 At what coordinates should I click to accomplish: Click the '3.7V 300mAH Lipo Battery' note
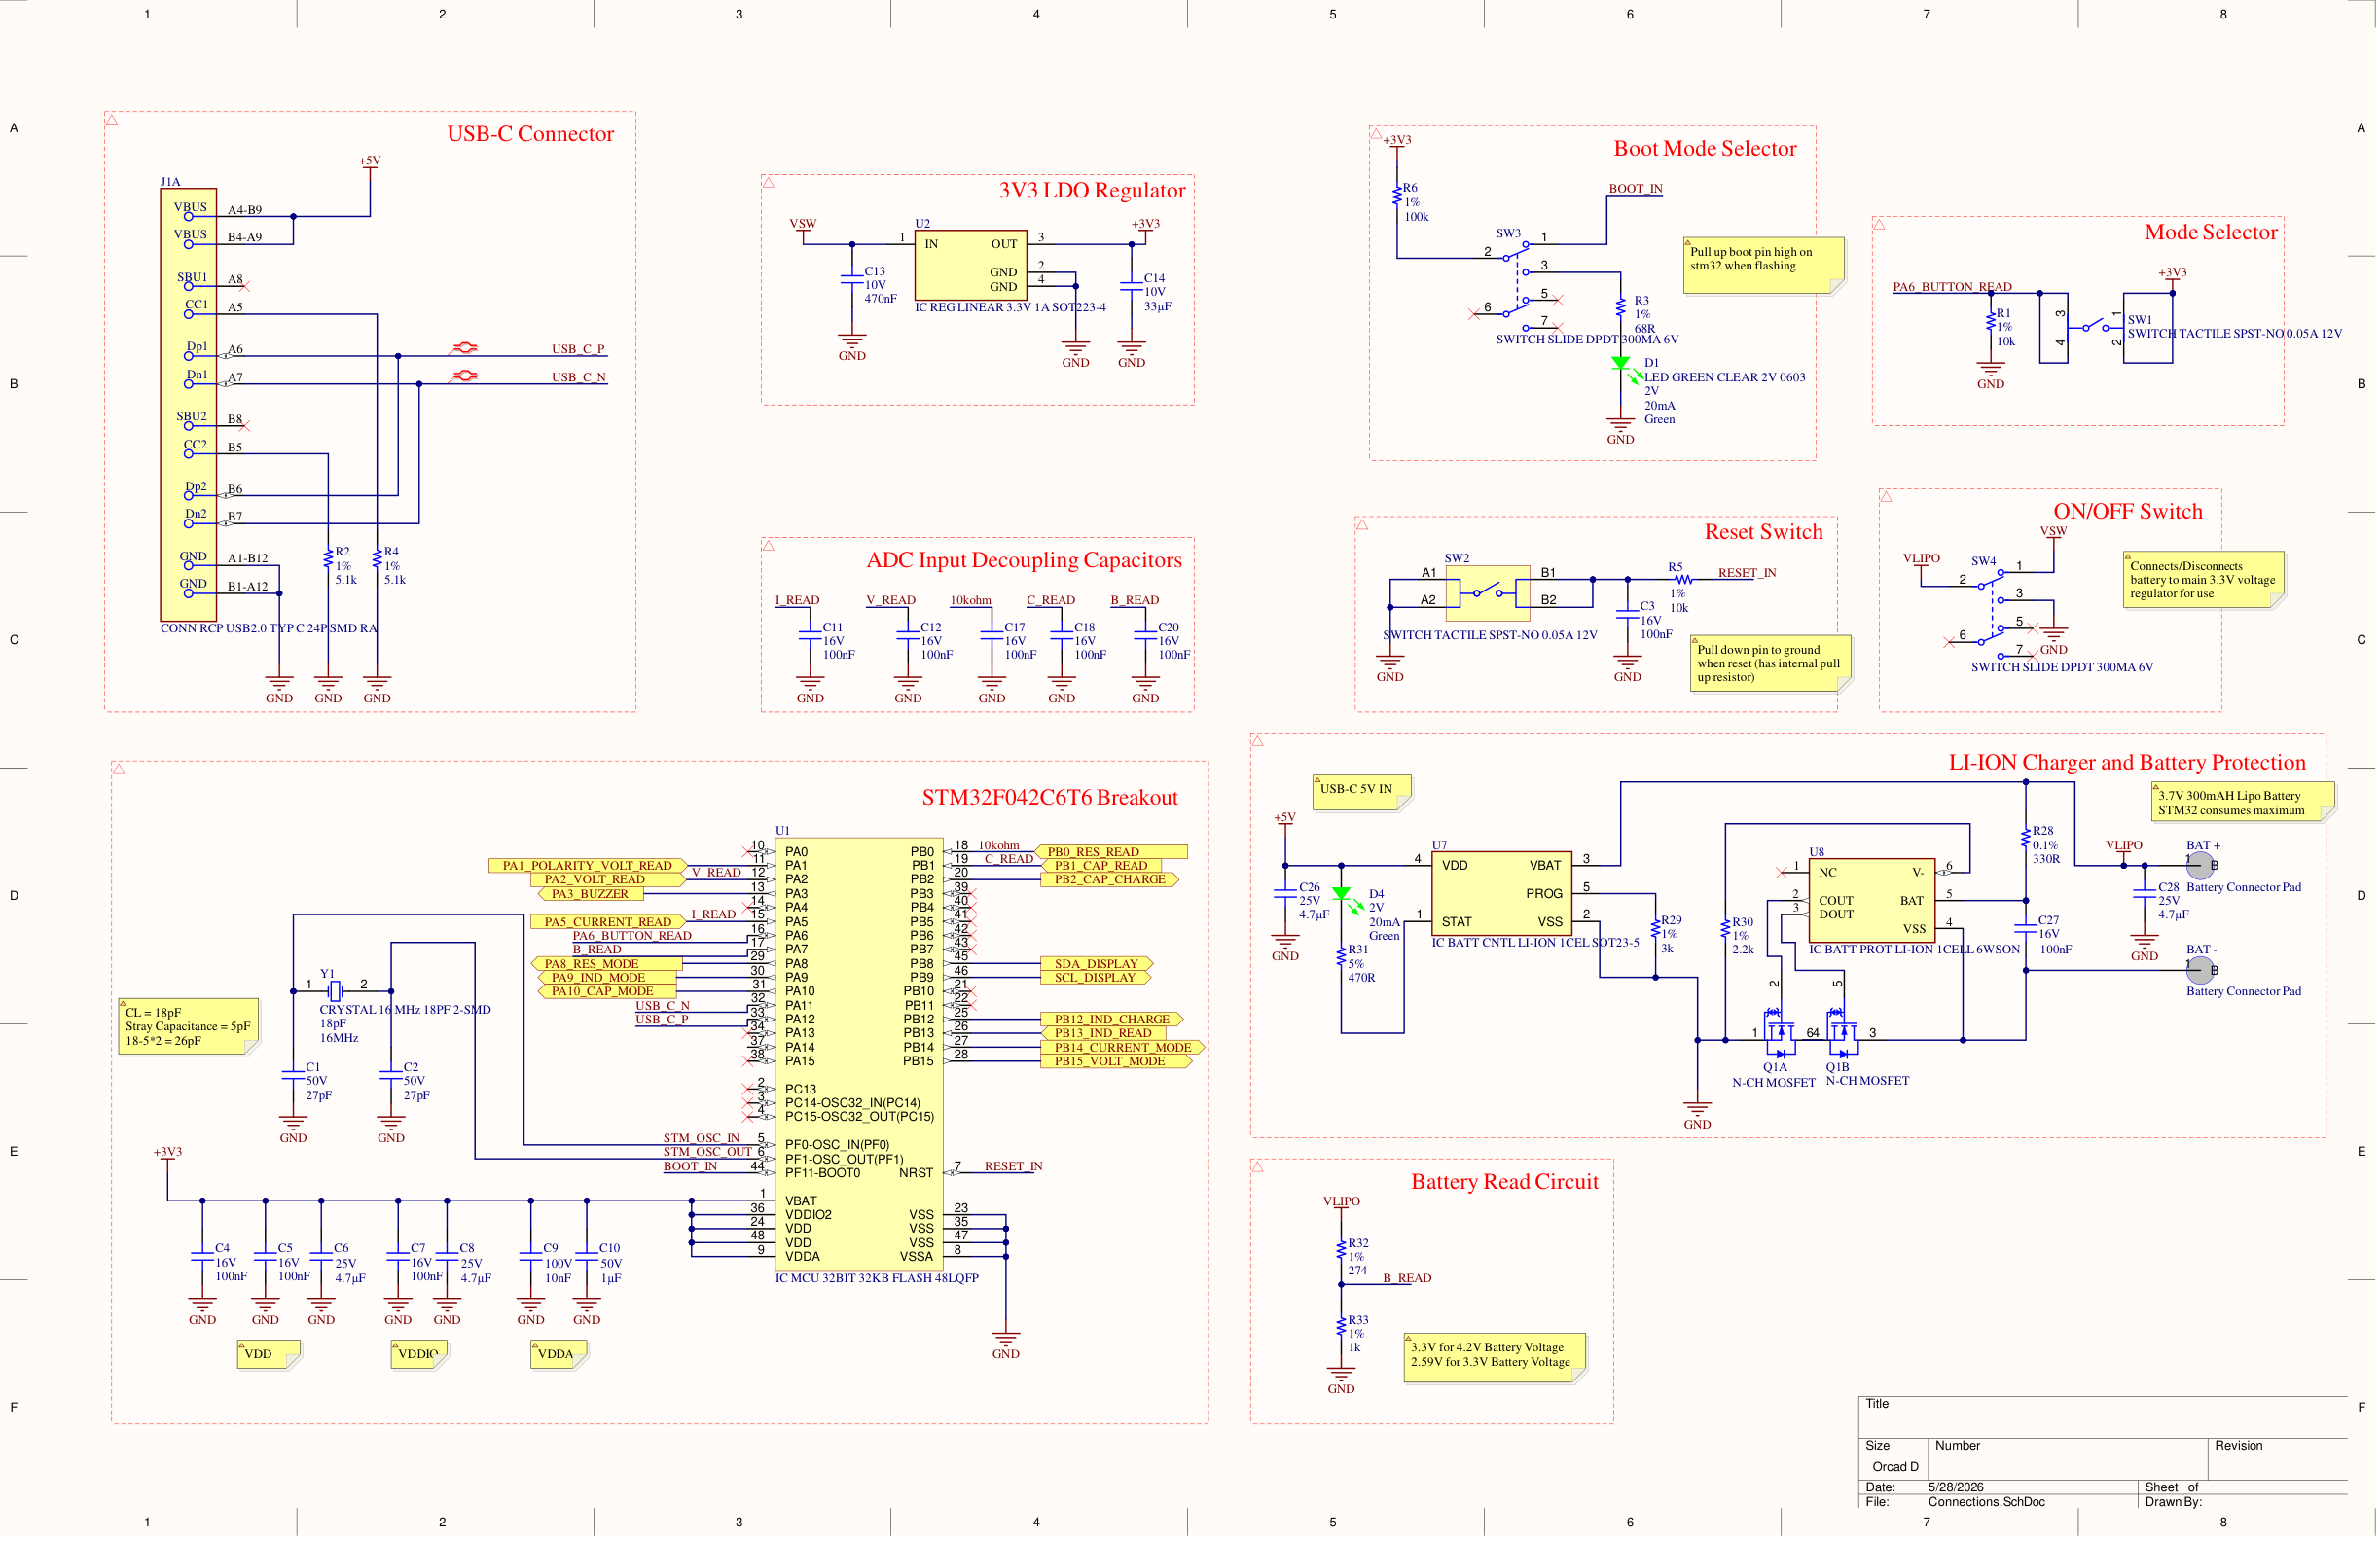coord(2243,803)
